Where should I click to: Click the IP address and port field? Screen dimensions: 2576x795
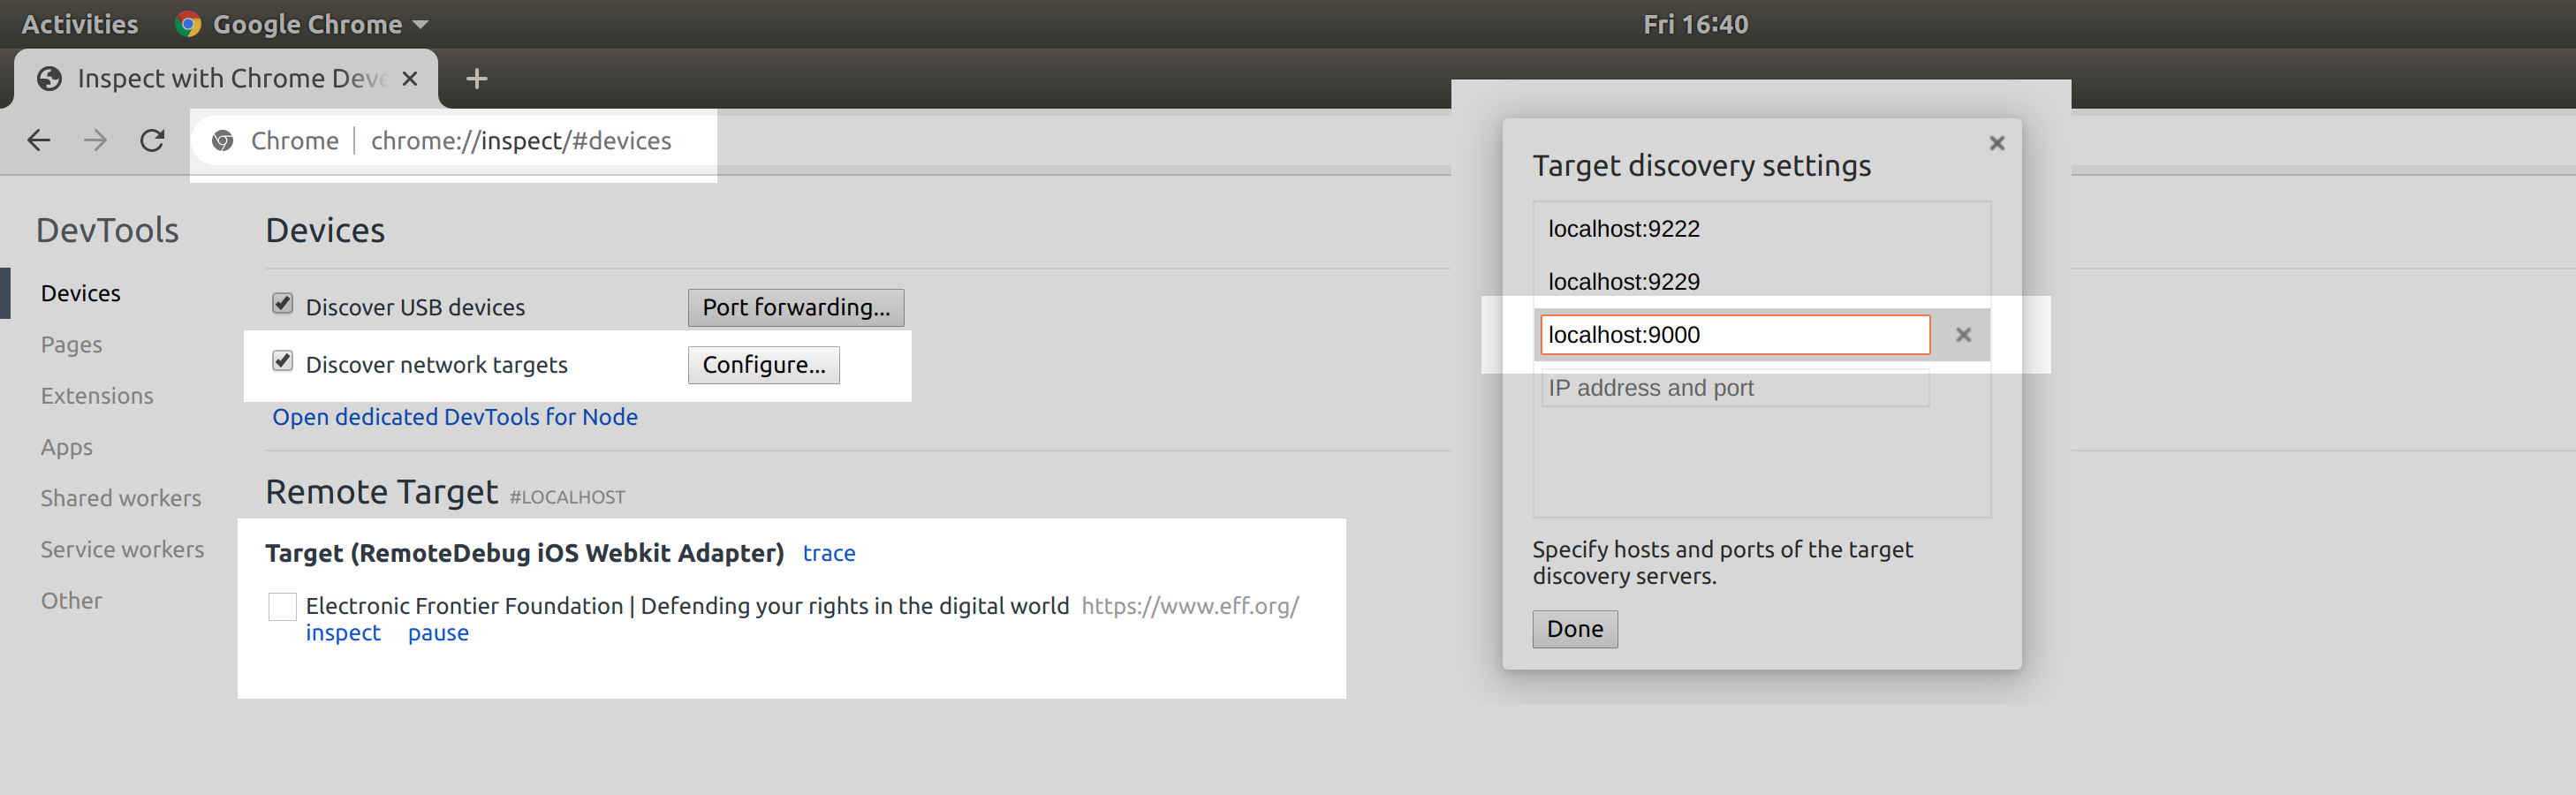(x=1734, y=388)
